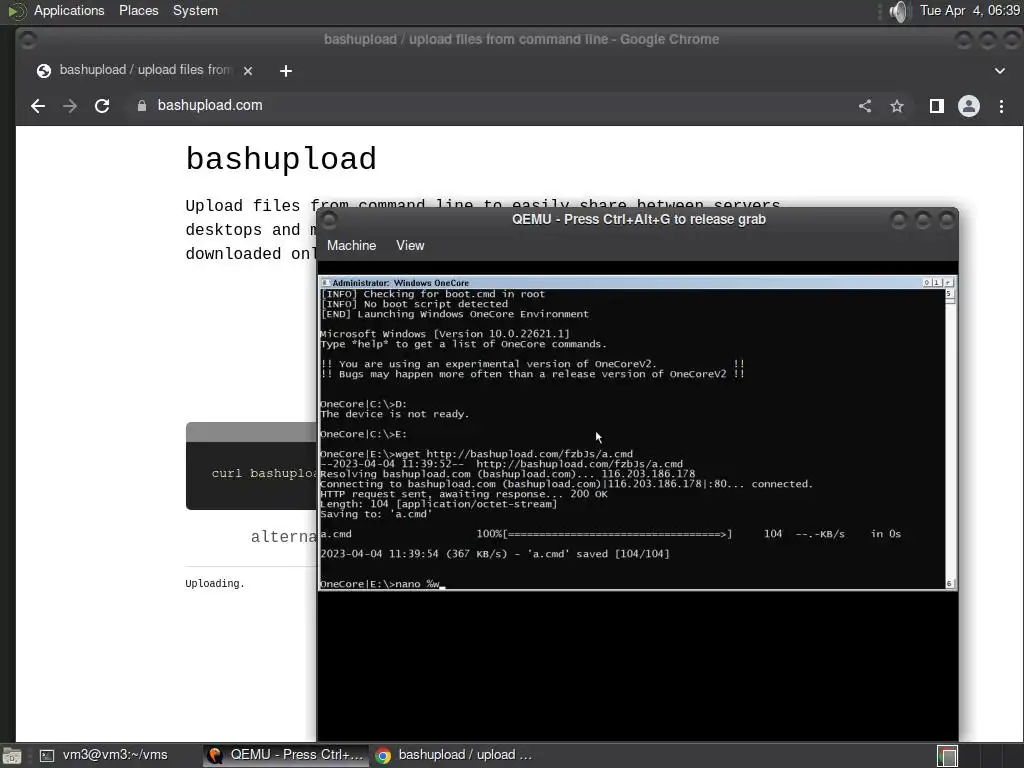The width and height of the screenshot is (1024, 768).
Task: Go back in Chrome navigation
Action: [x=38, y=106]
